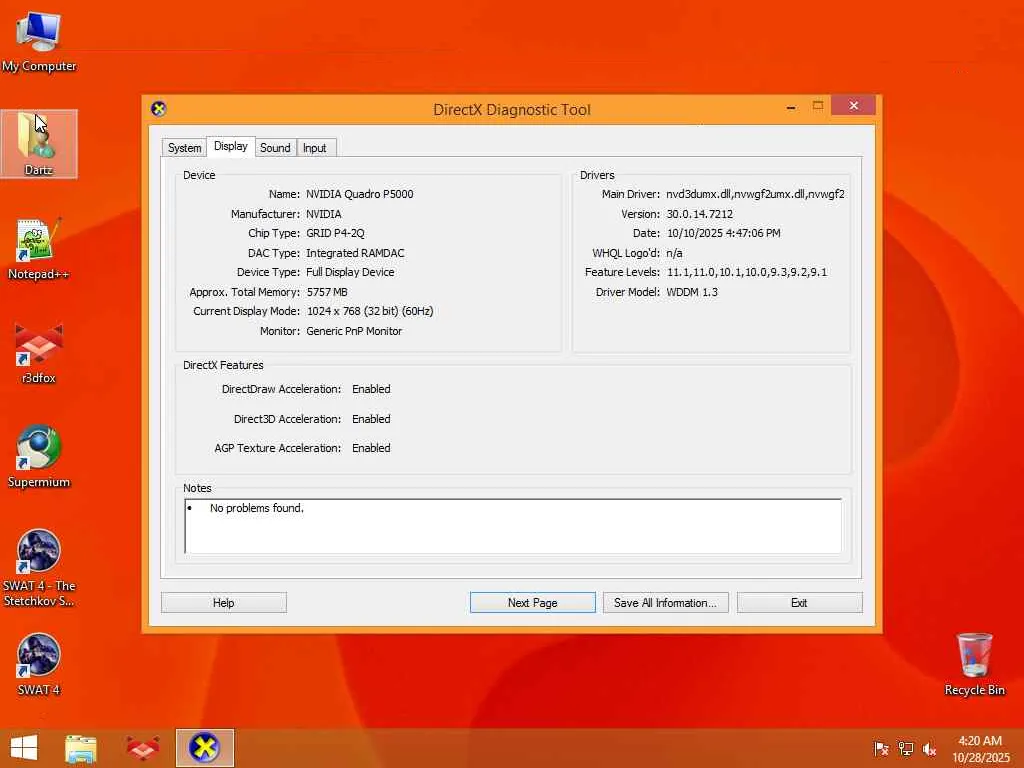
Task: Click the Supermium desktop shortcut
Action: point(39,456)
